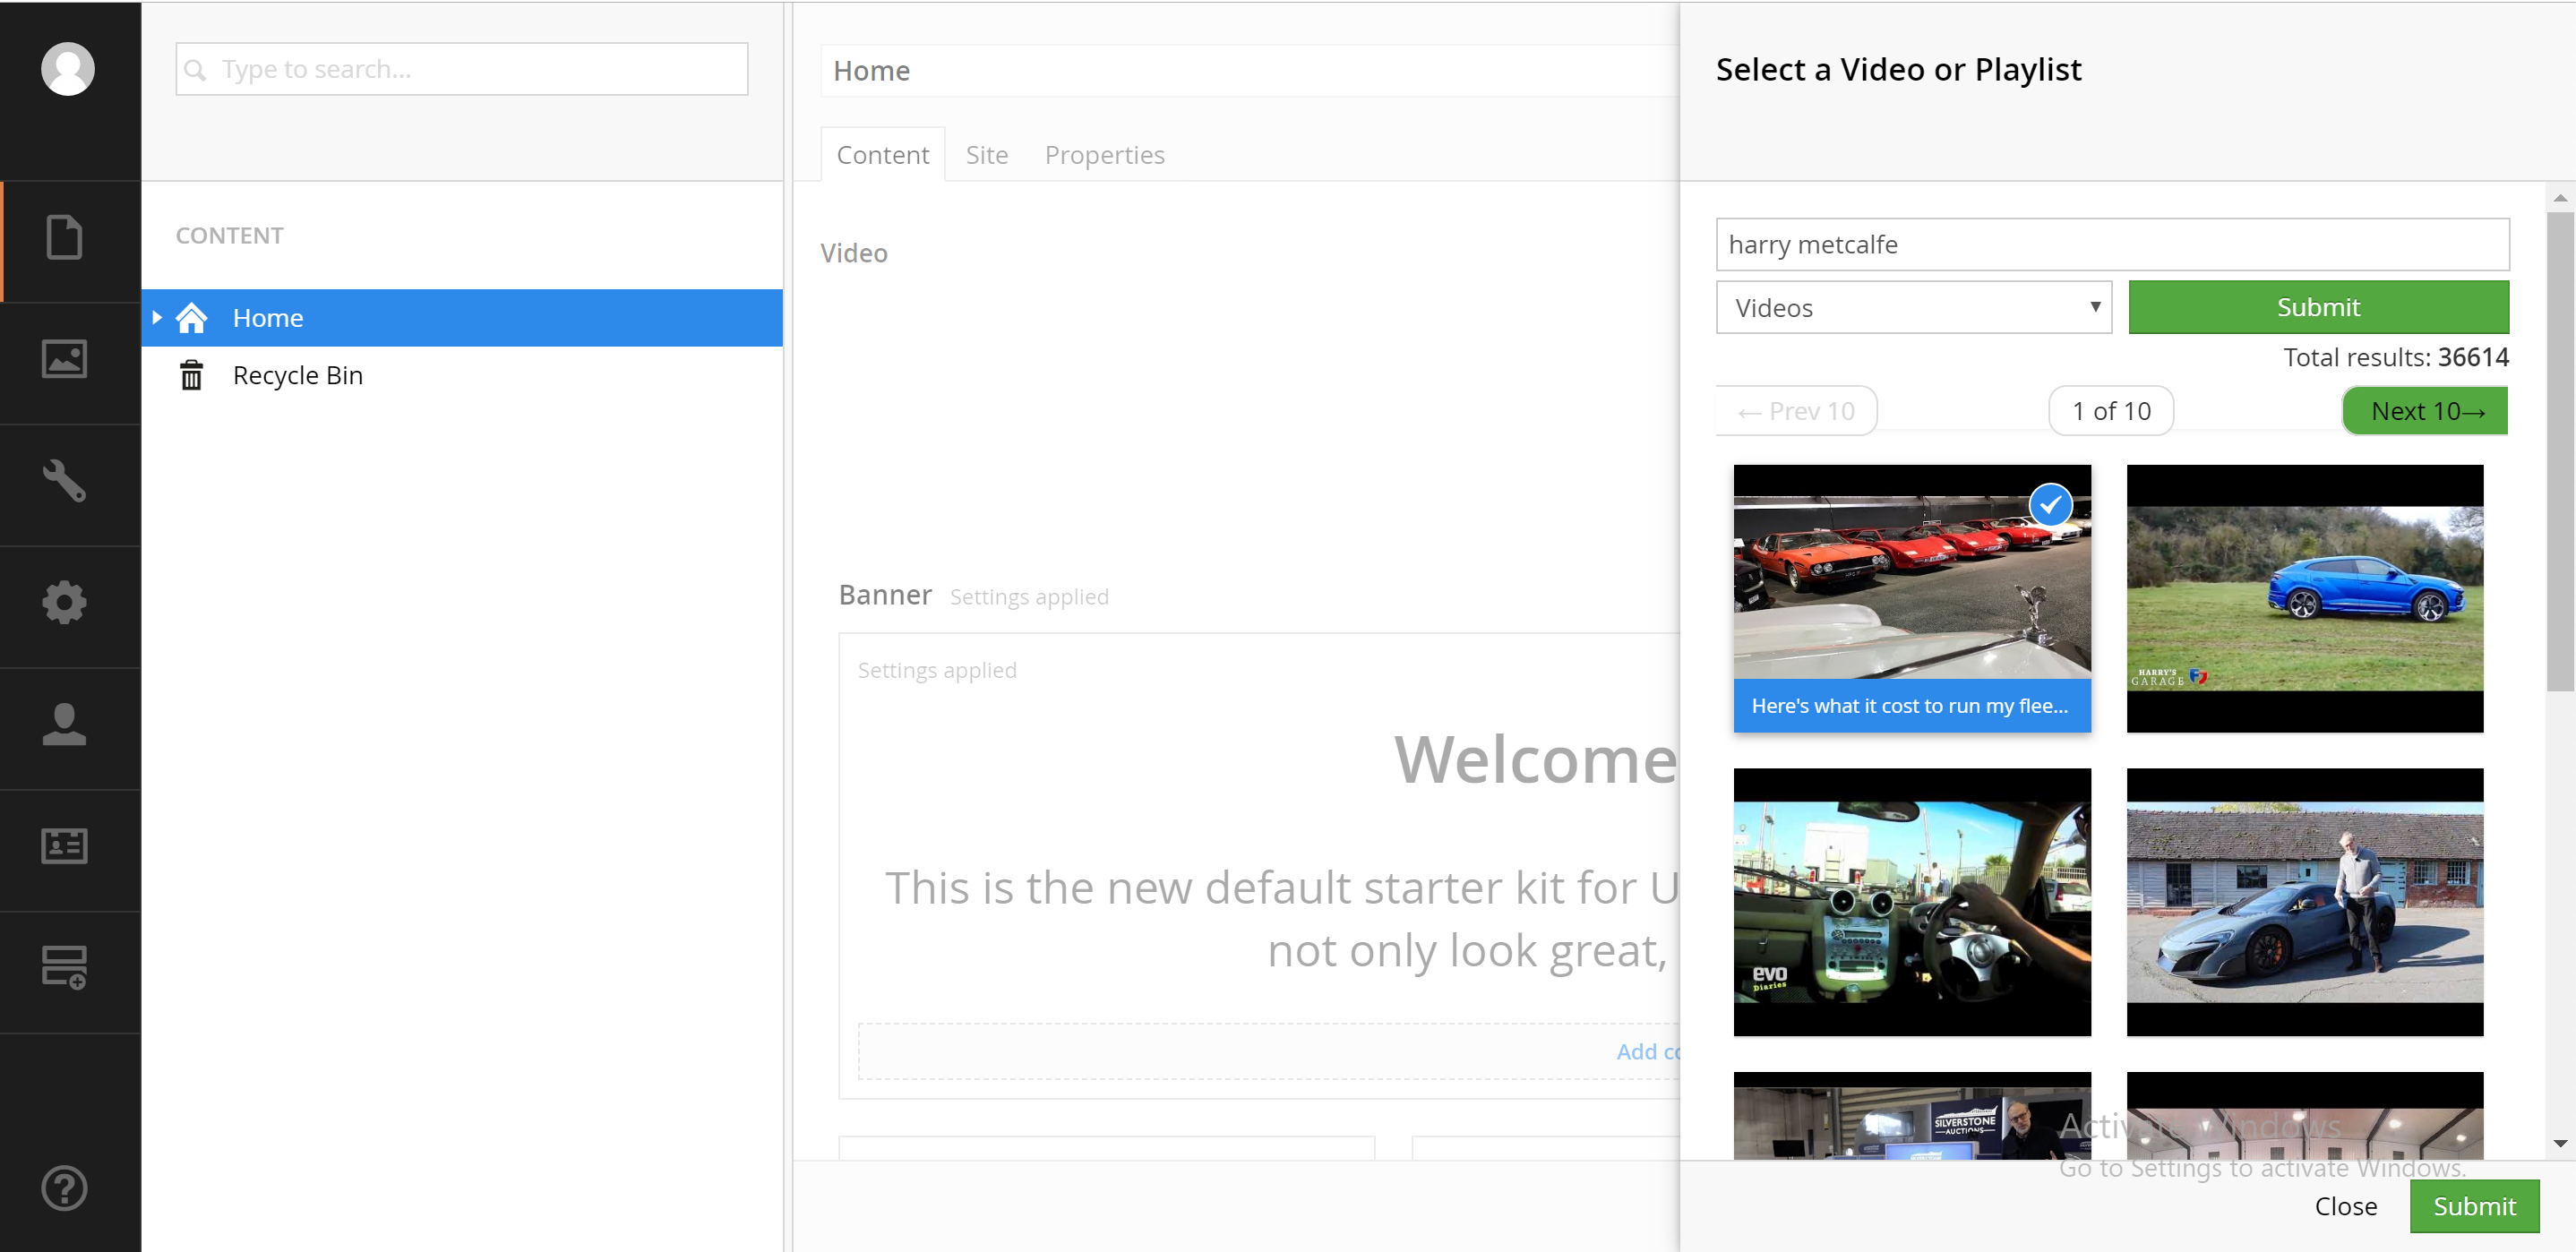Select the grey McLaren video thumbnail
2576x1252 pixels.
2305,903
